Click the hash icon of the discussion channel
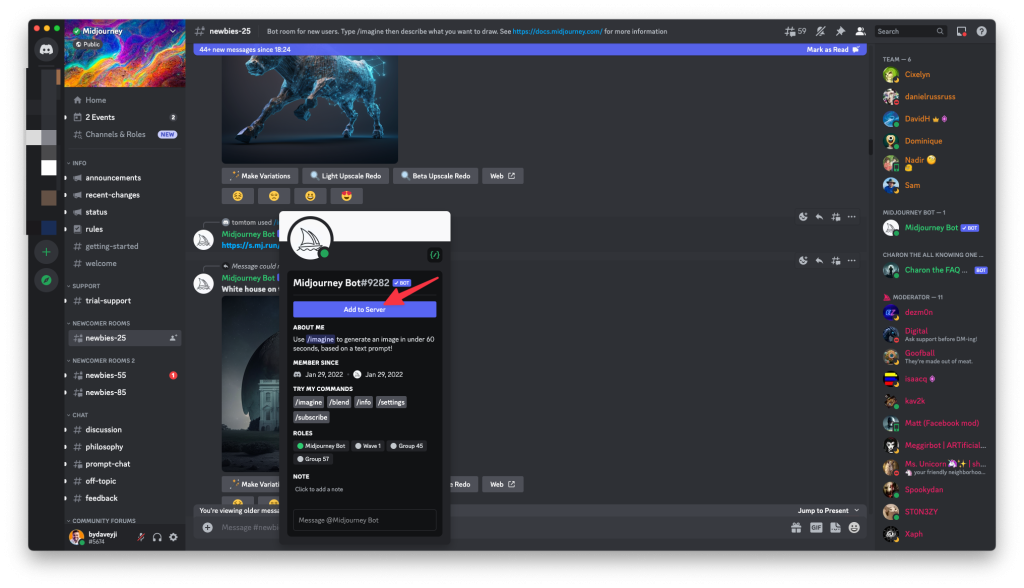This screenshot has width=1024, height=588. [x=78, y=430]
